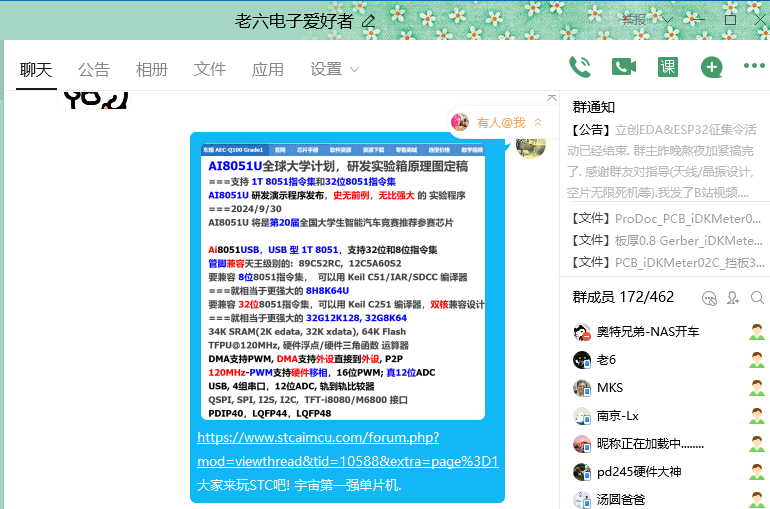Click role badge icon next to 南京-Lx
770x509 pixels.
pos(757,416)
